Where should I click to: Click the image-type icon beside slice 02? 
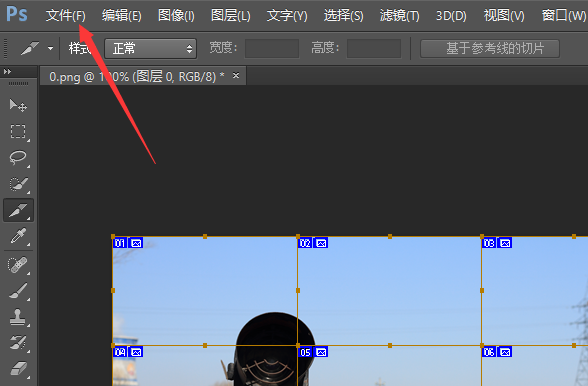[x=321, y=243]
